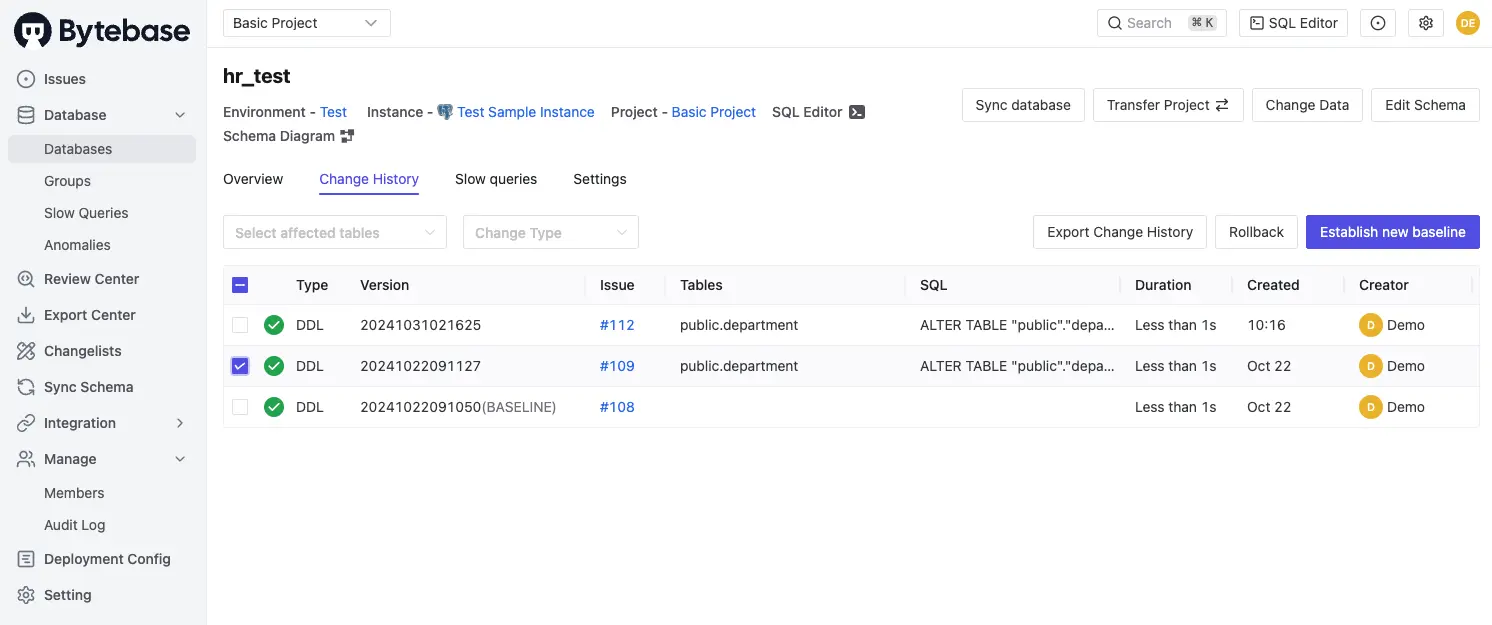Switch to the Slow queries tab
Image resolution: width=1492 pixels, height=625 pixels.
pos(496,179)
